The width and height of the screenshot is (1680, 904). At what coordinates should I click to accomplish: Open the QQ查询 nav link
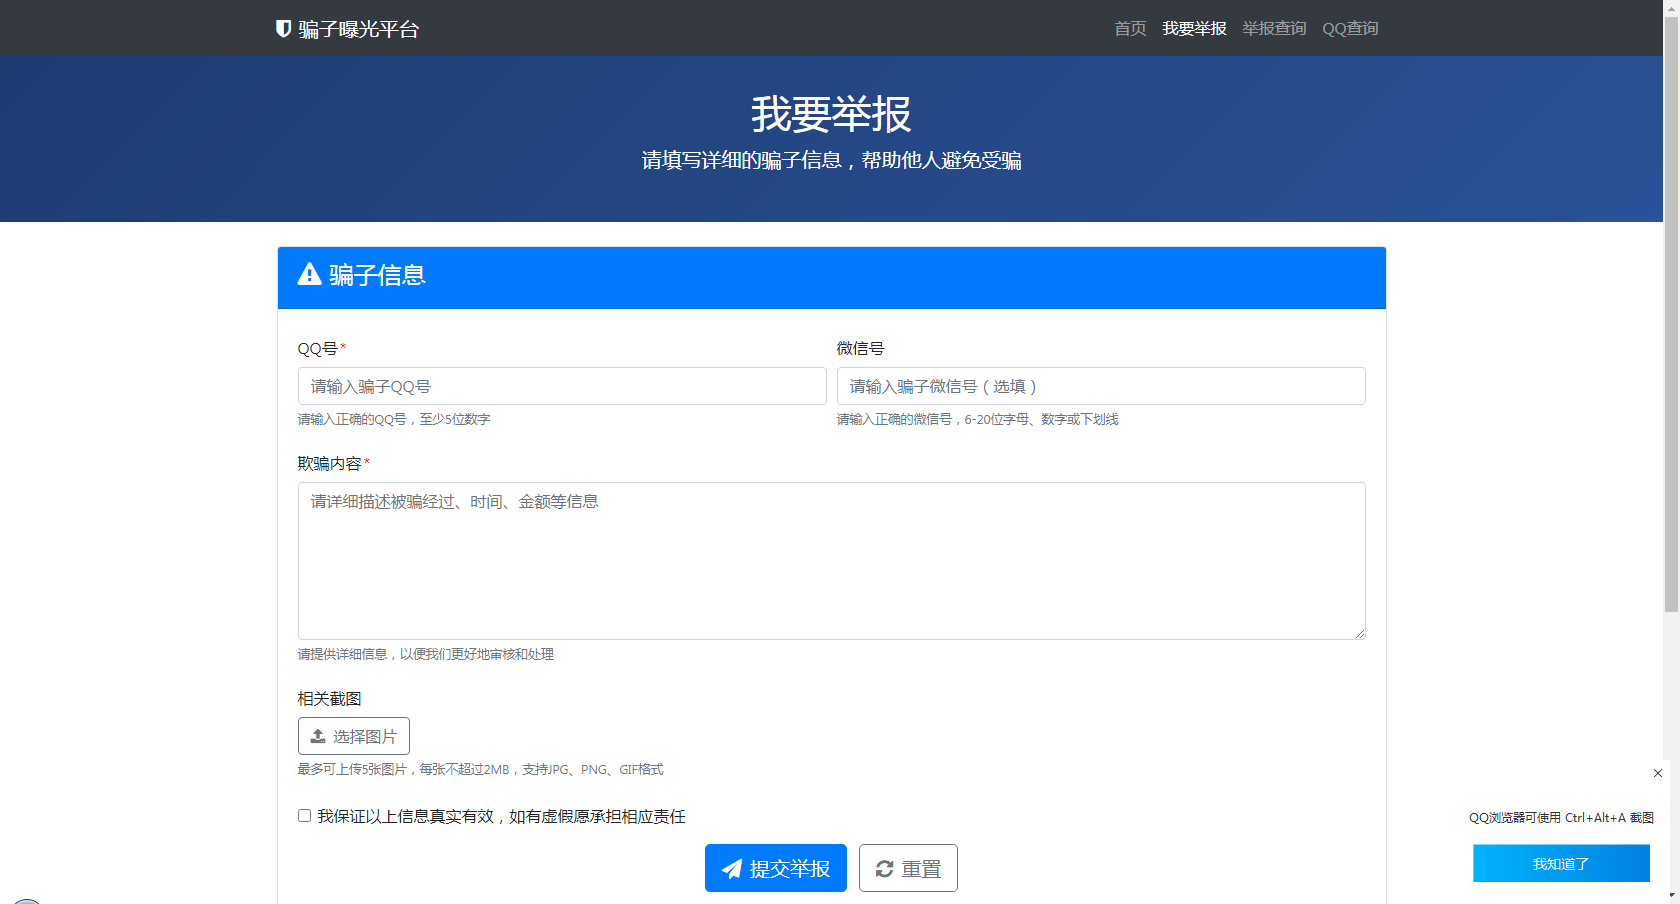(x=1350, y=29)
